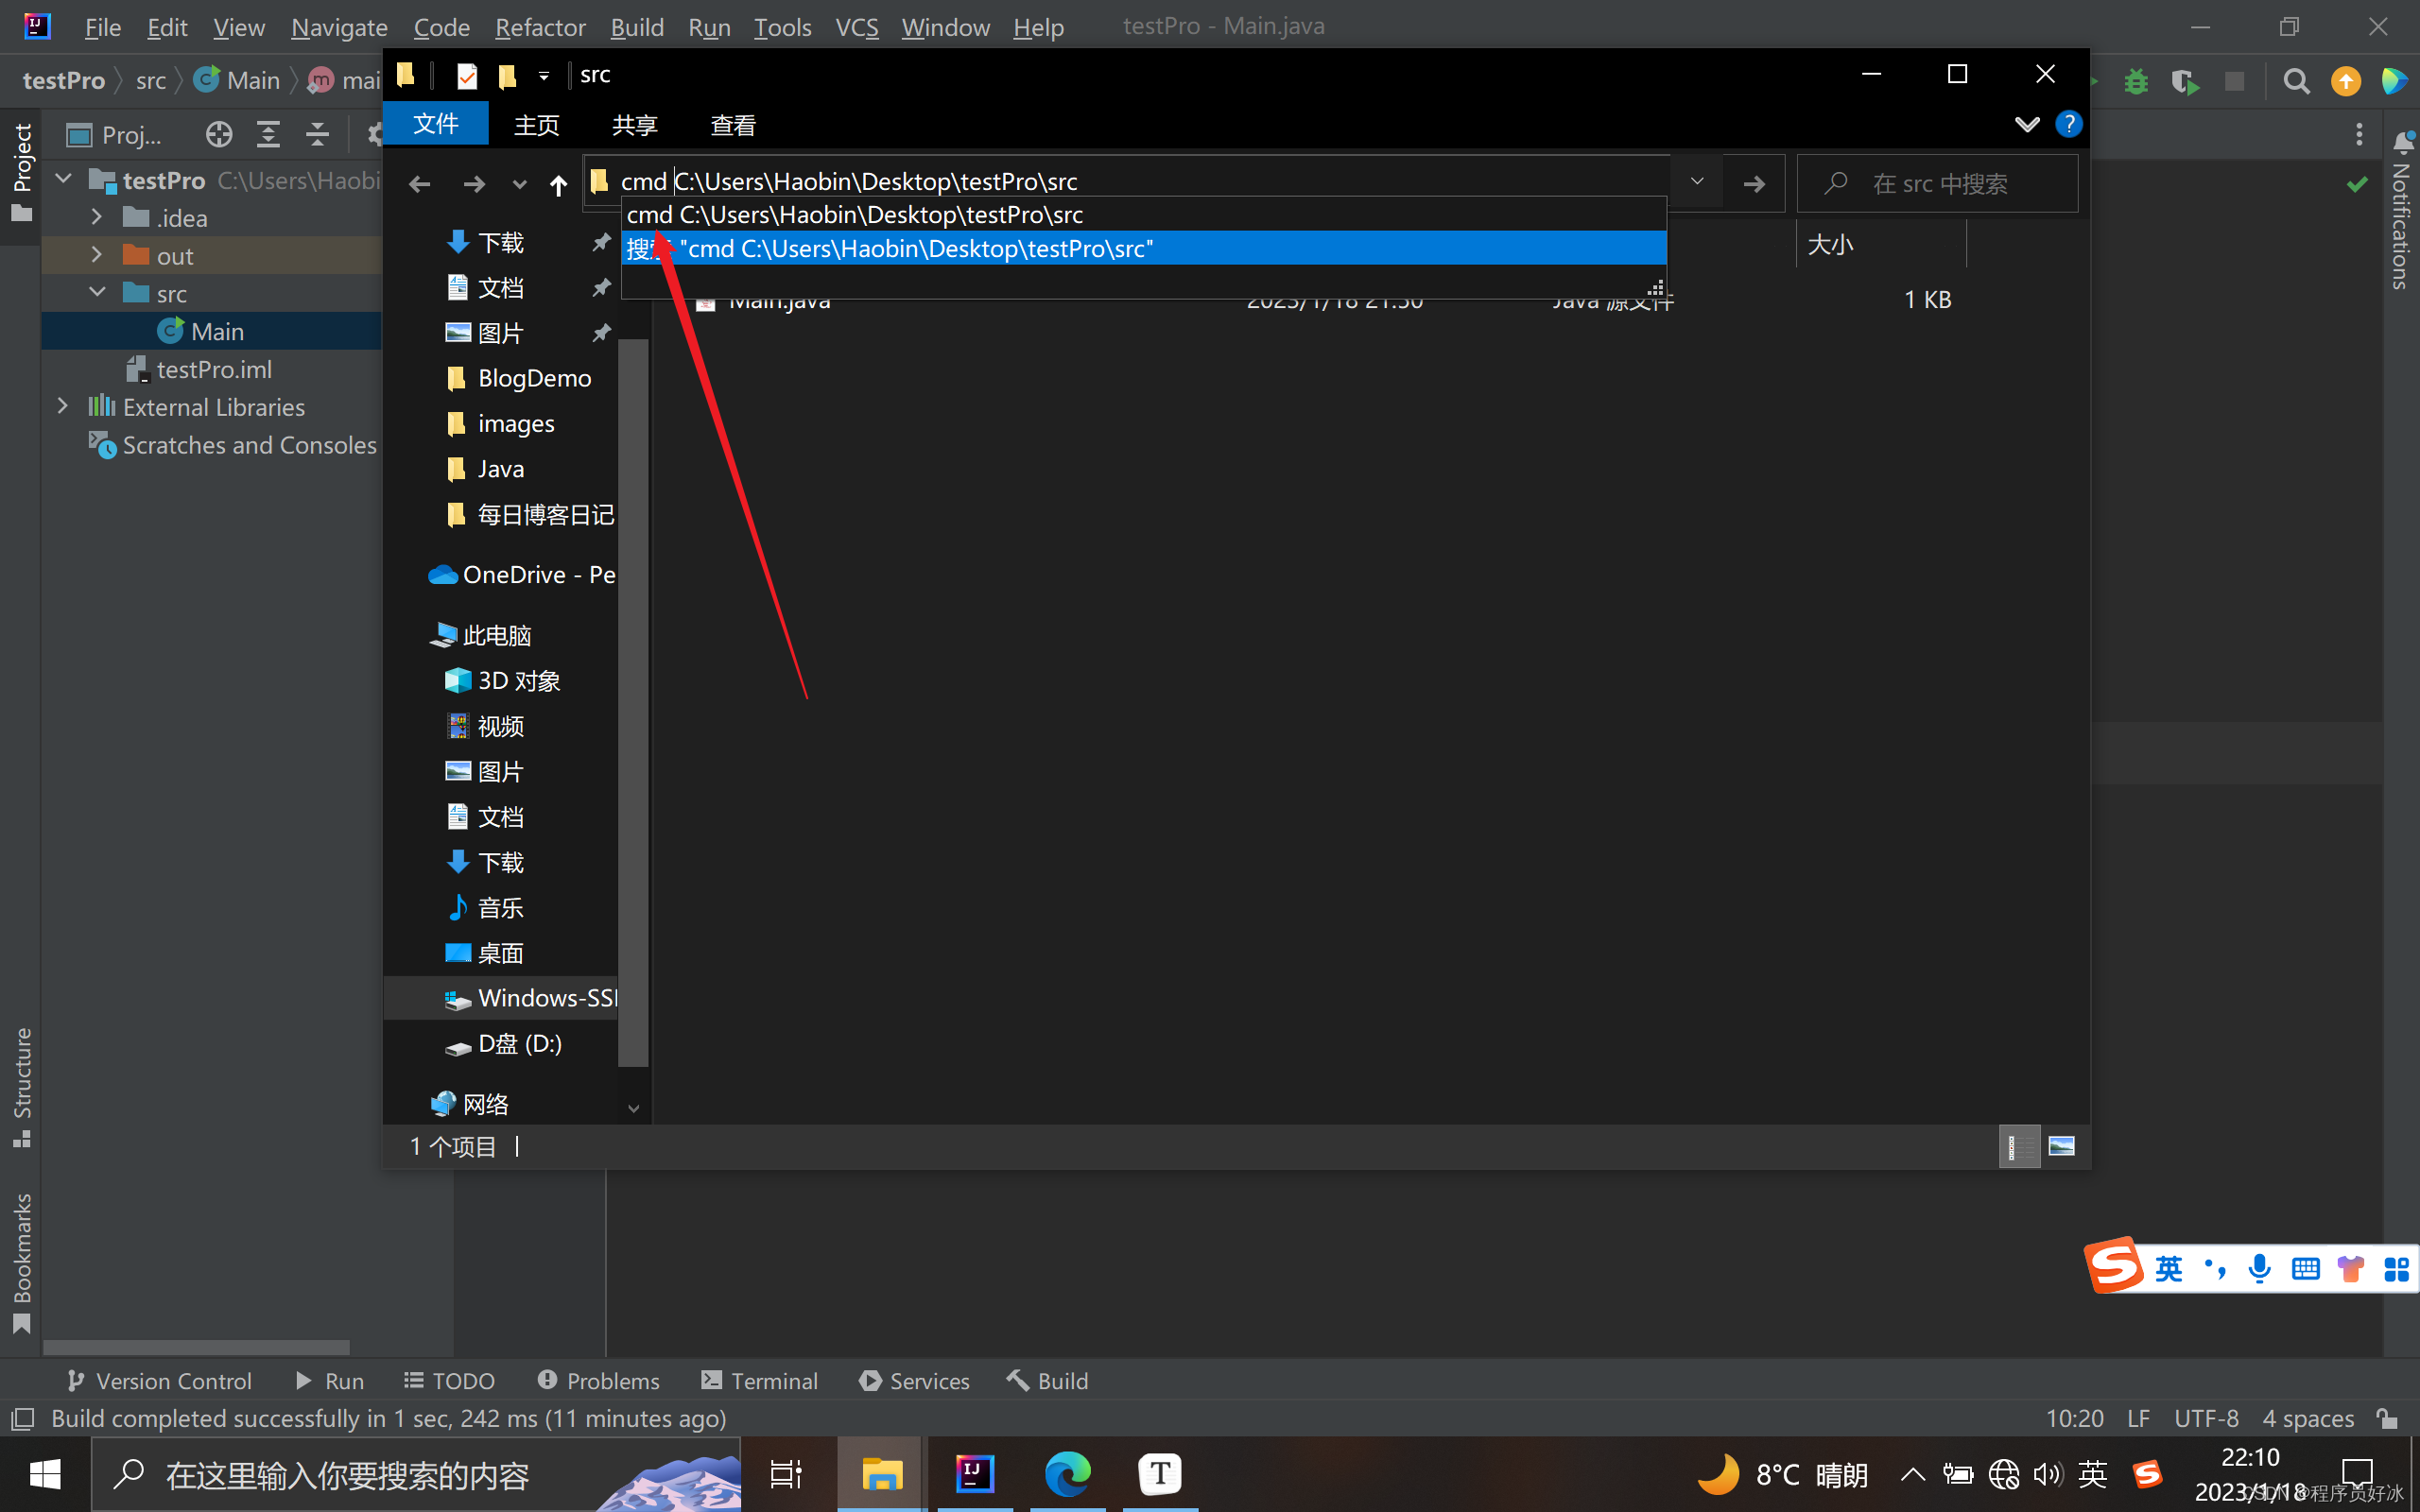Click the Explorer up-directory arrow
This screenshot has height=1512, width=2420.
tap(558, 184)
